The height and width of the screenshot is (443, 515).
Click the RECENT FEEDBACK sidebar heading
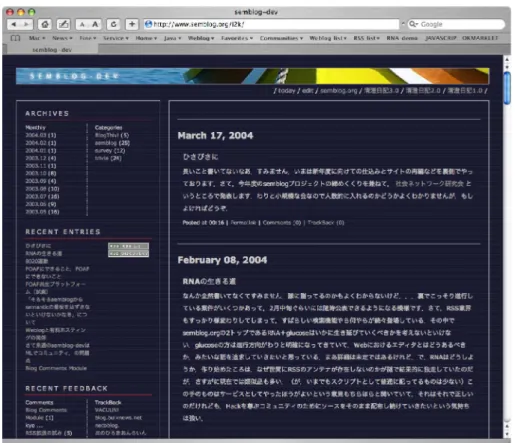(x=66, y=389)
